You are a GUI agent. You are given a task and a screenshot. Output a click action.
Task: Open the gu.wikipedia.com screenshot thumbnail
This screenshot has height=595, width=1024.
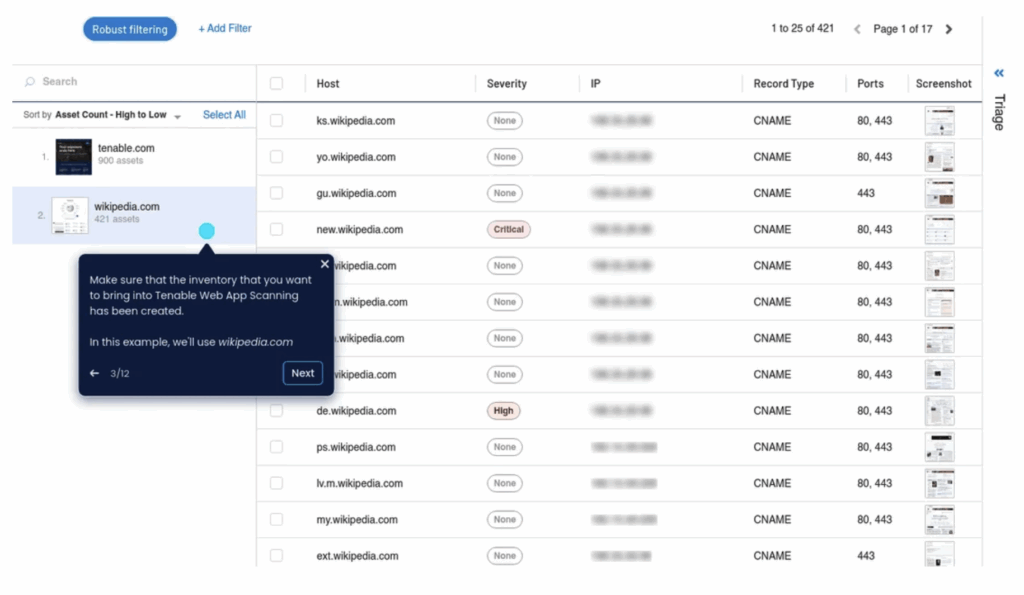940,193
